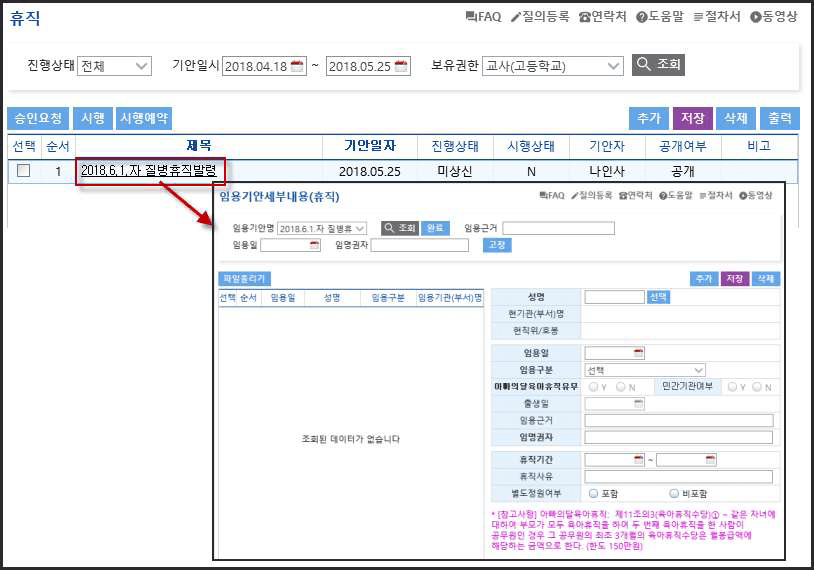The width and height of the screenshot is (814, 570).
Task: Open calendar icon for 출생일 field
Action: (638, 404)
